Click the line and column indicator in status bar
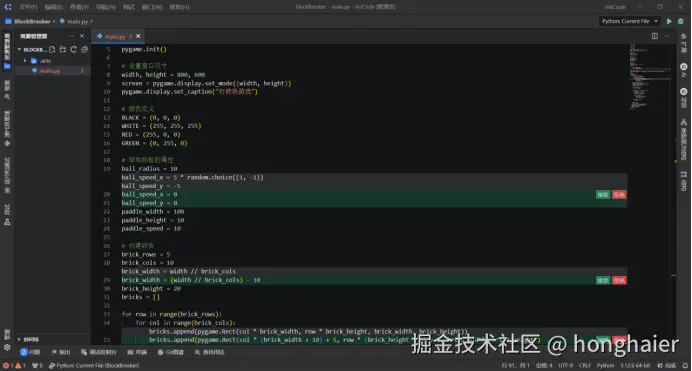Image resolution: width=692 pixels, height=371 pixels. (515, 366)
